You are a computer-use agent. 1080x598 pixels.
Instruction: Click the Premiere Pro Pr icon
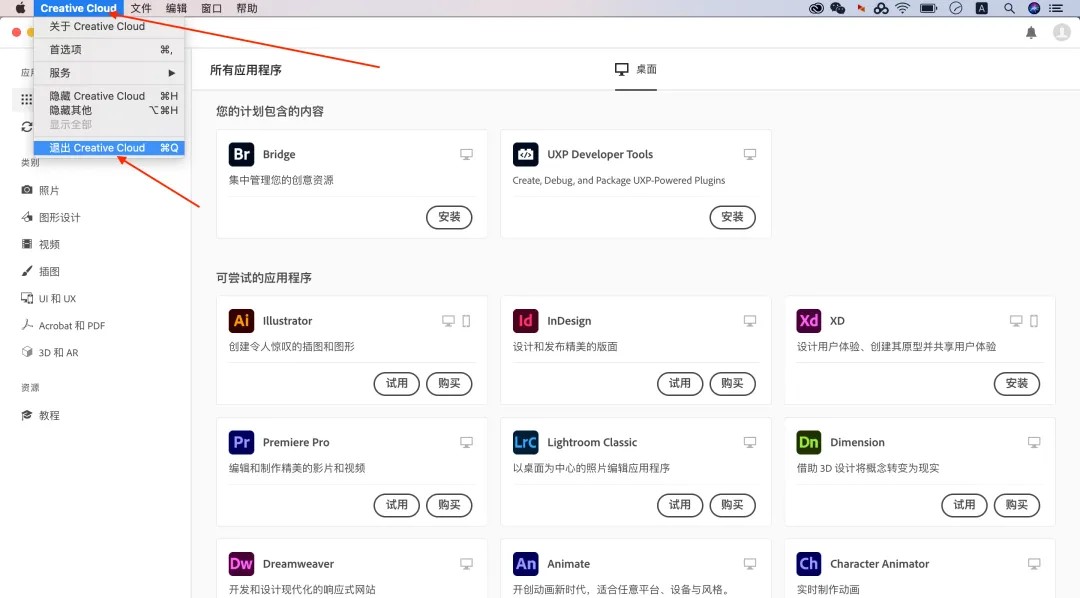click(241, 442)
